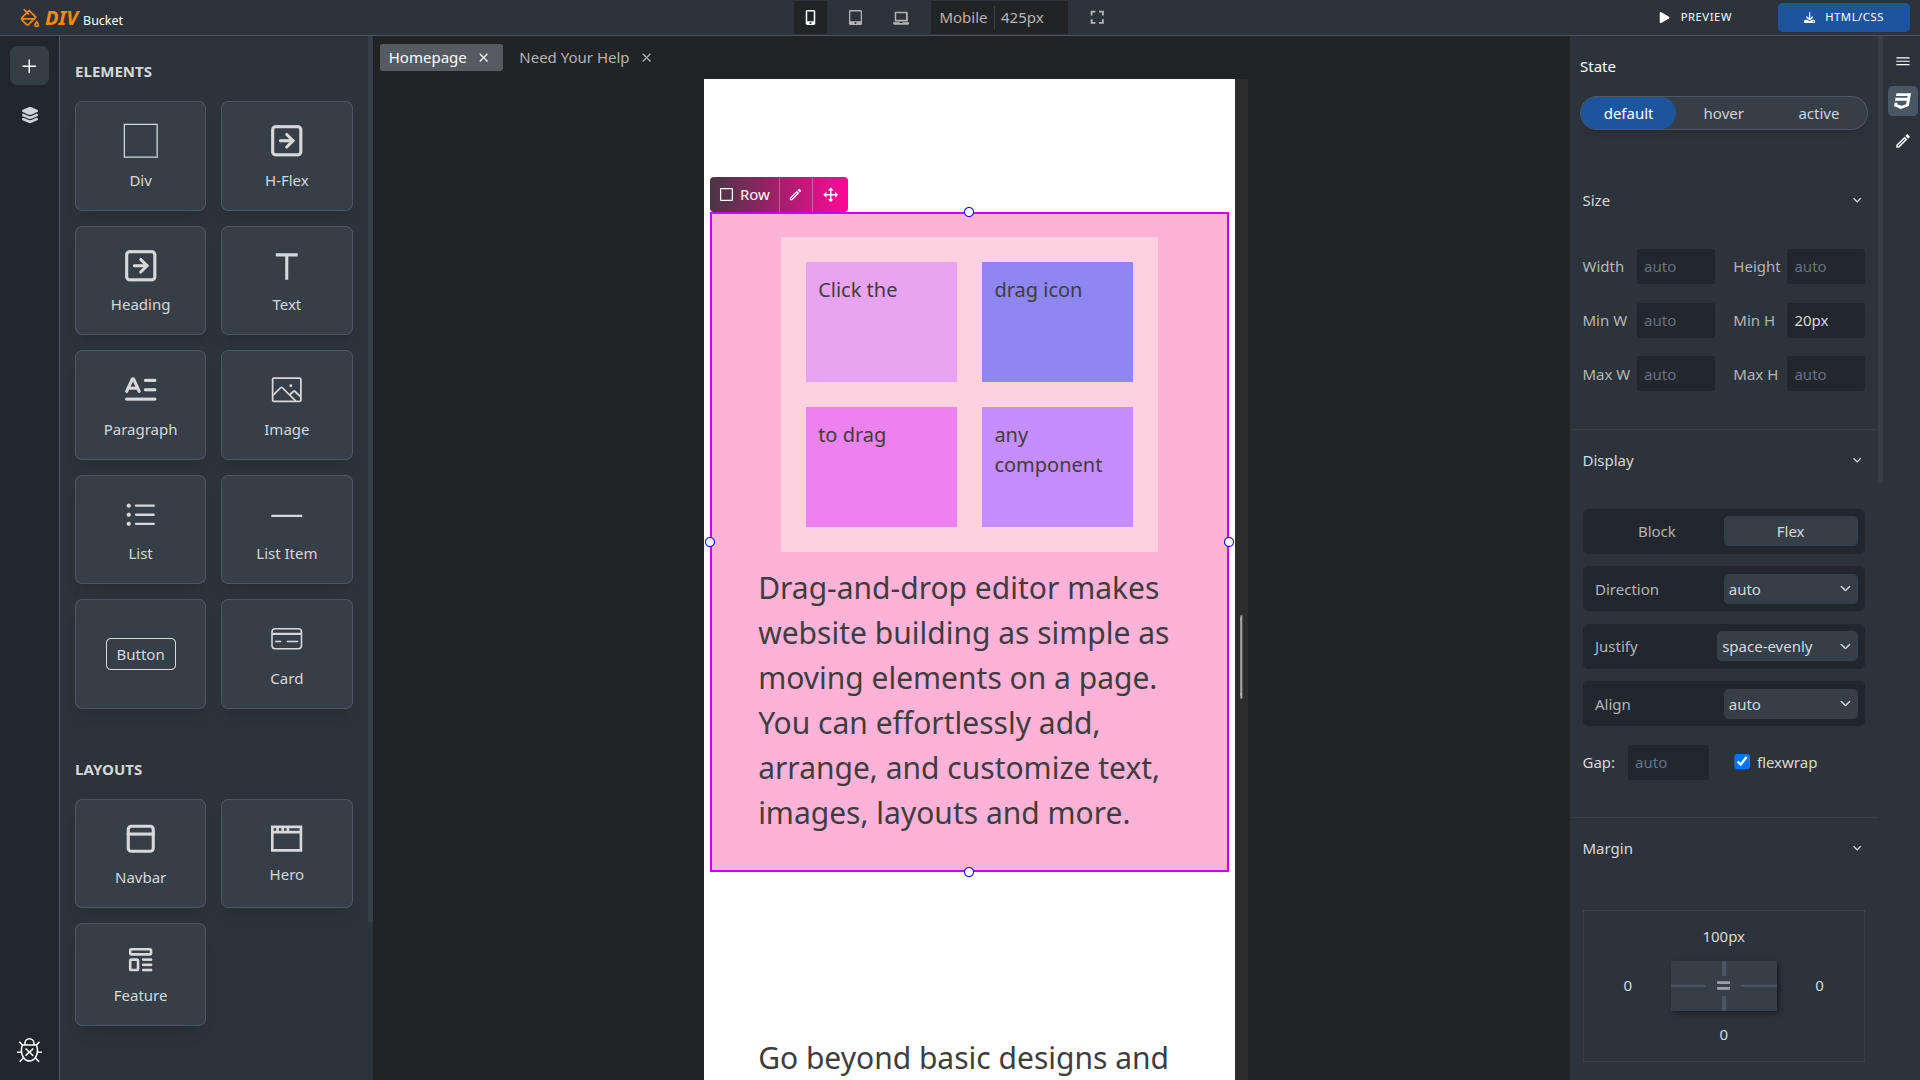Select the 'drag icon' box on canvas

click(1057, 322)
